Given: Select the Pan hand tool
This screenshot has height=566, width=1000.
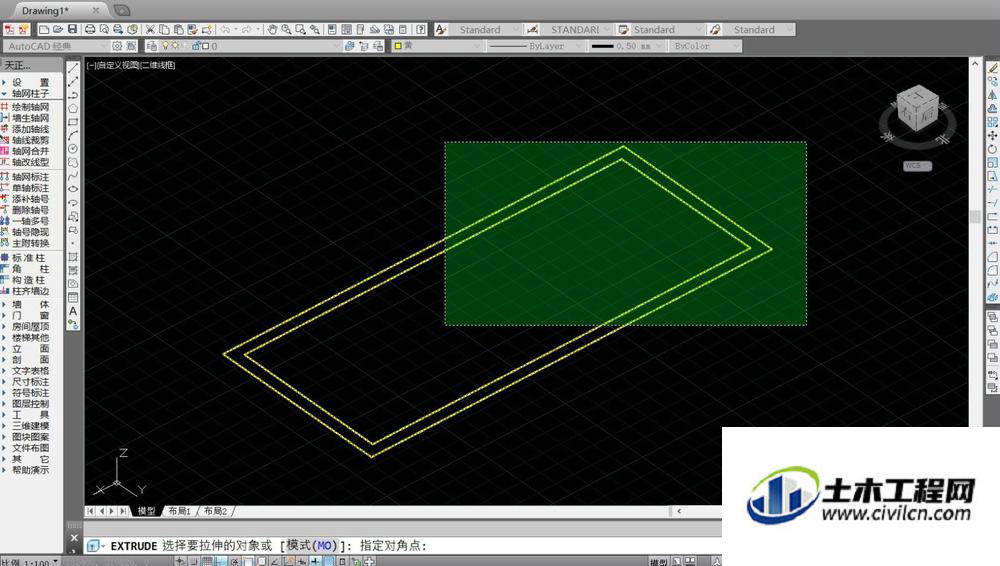Looking at the screenshot, I should 272,29.
